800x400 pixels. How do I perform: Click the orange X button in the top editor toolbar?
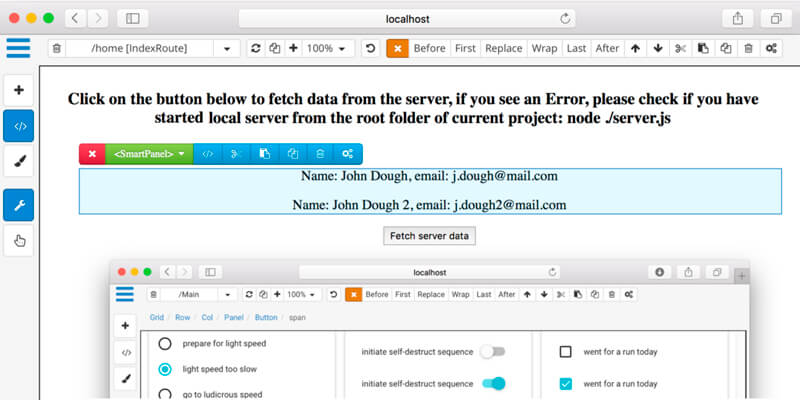397,48
